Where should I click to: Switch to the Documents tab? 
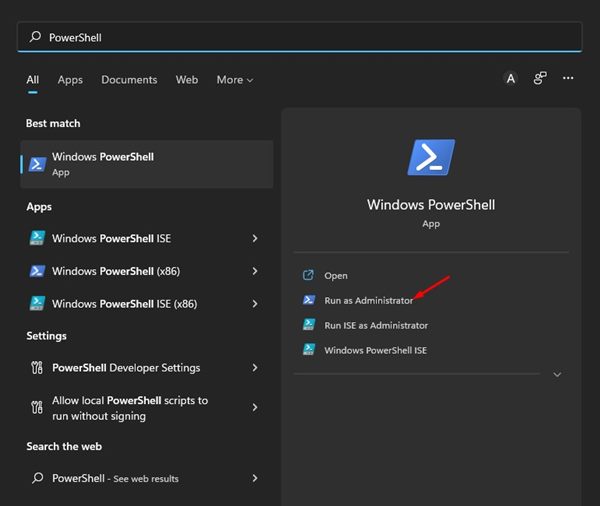tap(129, 80)
